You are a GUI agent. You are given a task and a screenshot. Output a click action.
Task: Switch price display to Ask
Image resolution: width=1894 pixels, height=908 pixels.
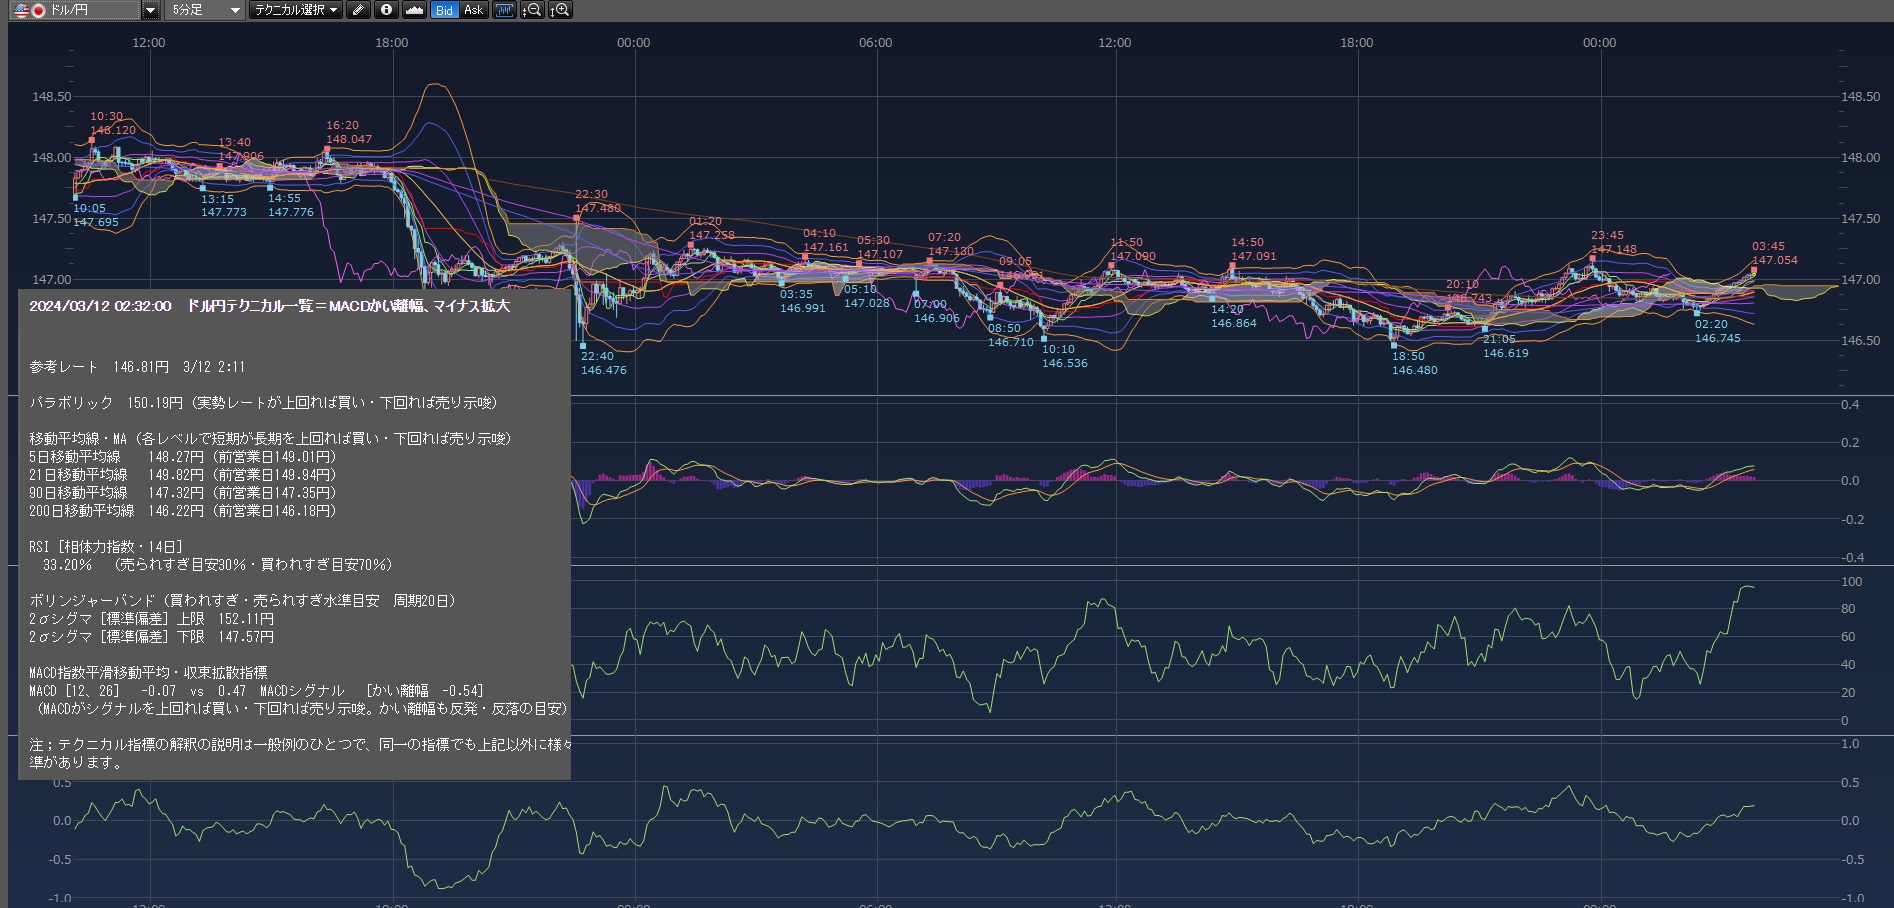tap(473, 10)
